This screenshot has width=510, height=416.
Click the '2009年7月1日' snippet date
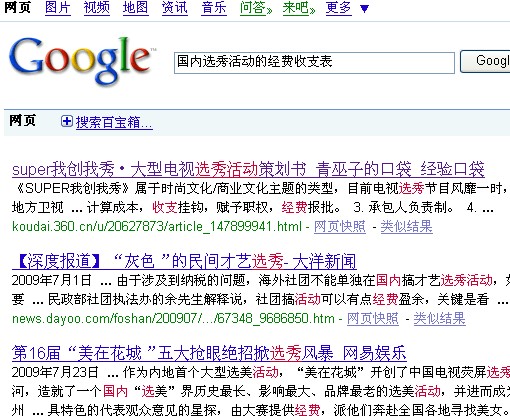pos(52,280)
